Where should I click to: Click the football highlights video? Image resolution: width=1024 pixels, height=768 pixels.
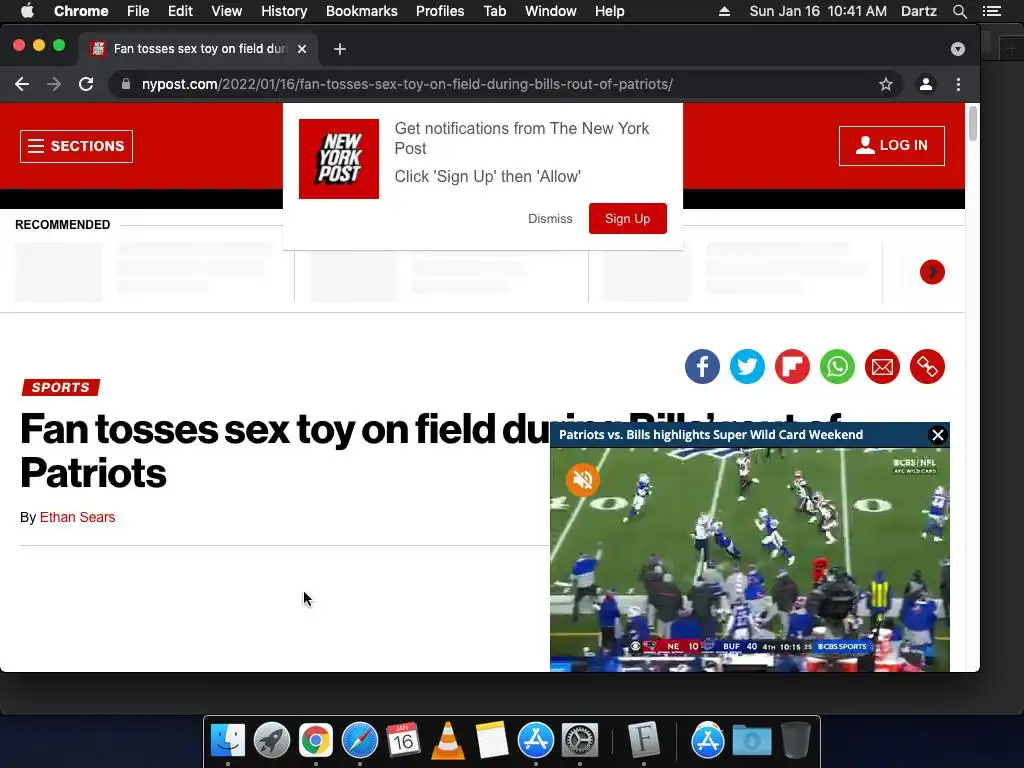[750, 559]
